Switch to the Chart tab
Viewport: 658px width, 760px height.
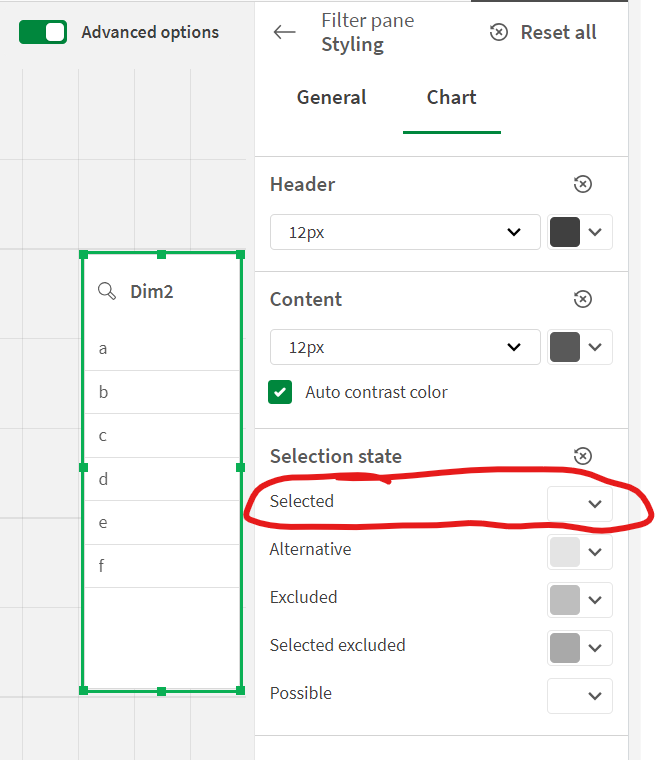pos(451,97)
